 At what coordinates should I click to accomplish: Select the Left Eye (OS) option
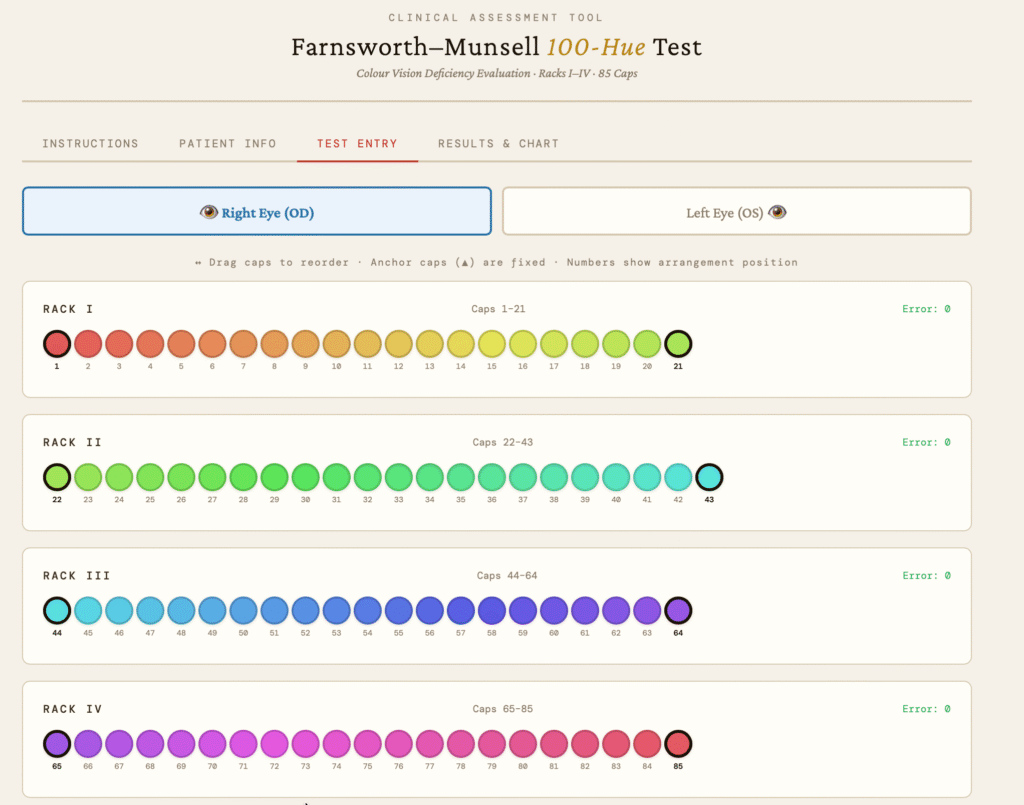coord(737,211)
